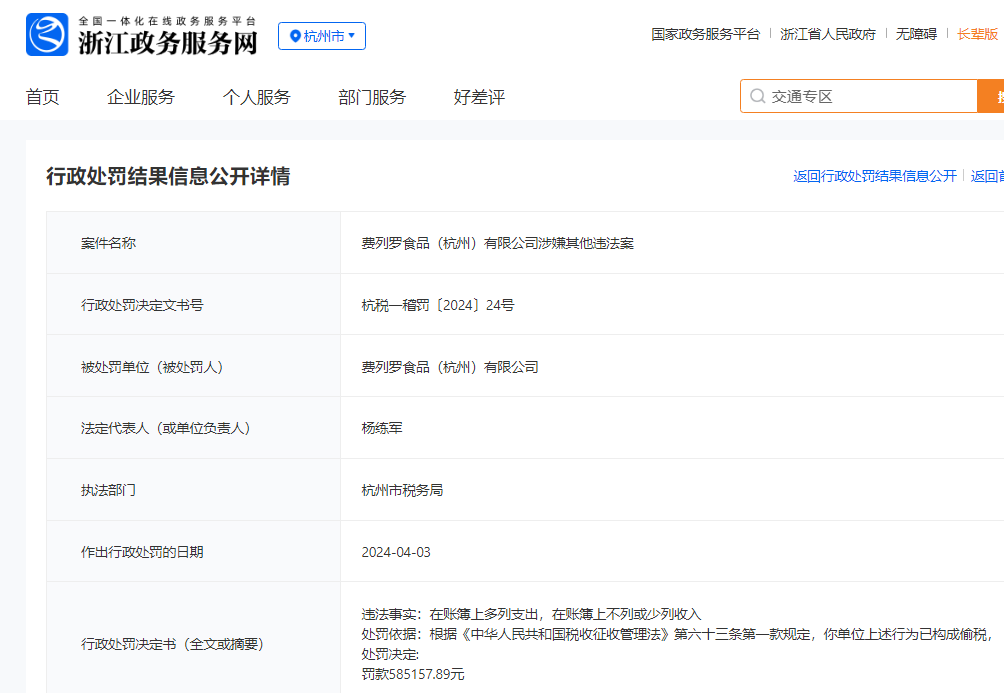The height and width of the screenshot is (693, 1004).
Task: Go to 企业服务 in the navigation bar
Action: click(x=141, y=97)
